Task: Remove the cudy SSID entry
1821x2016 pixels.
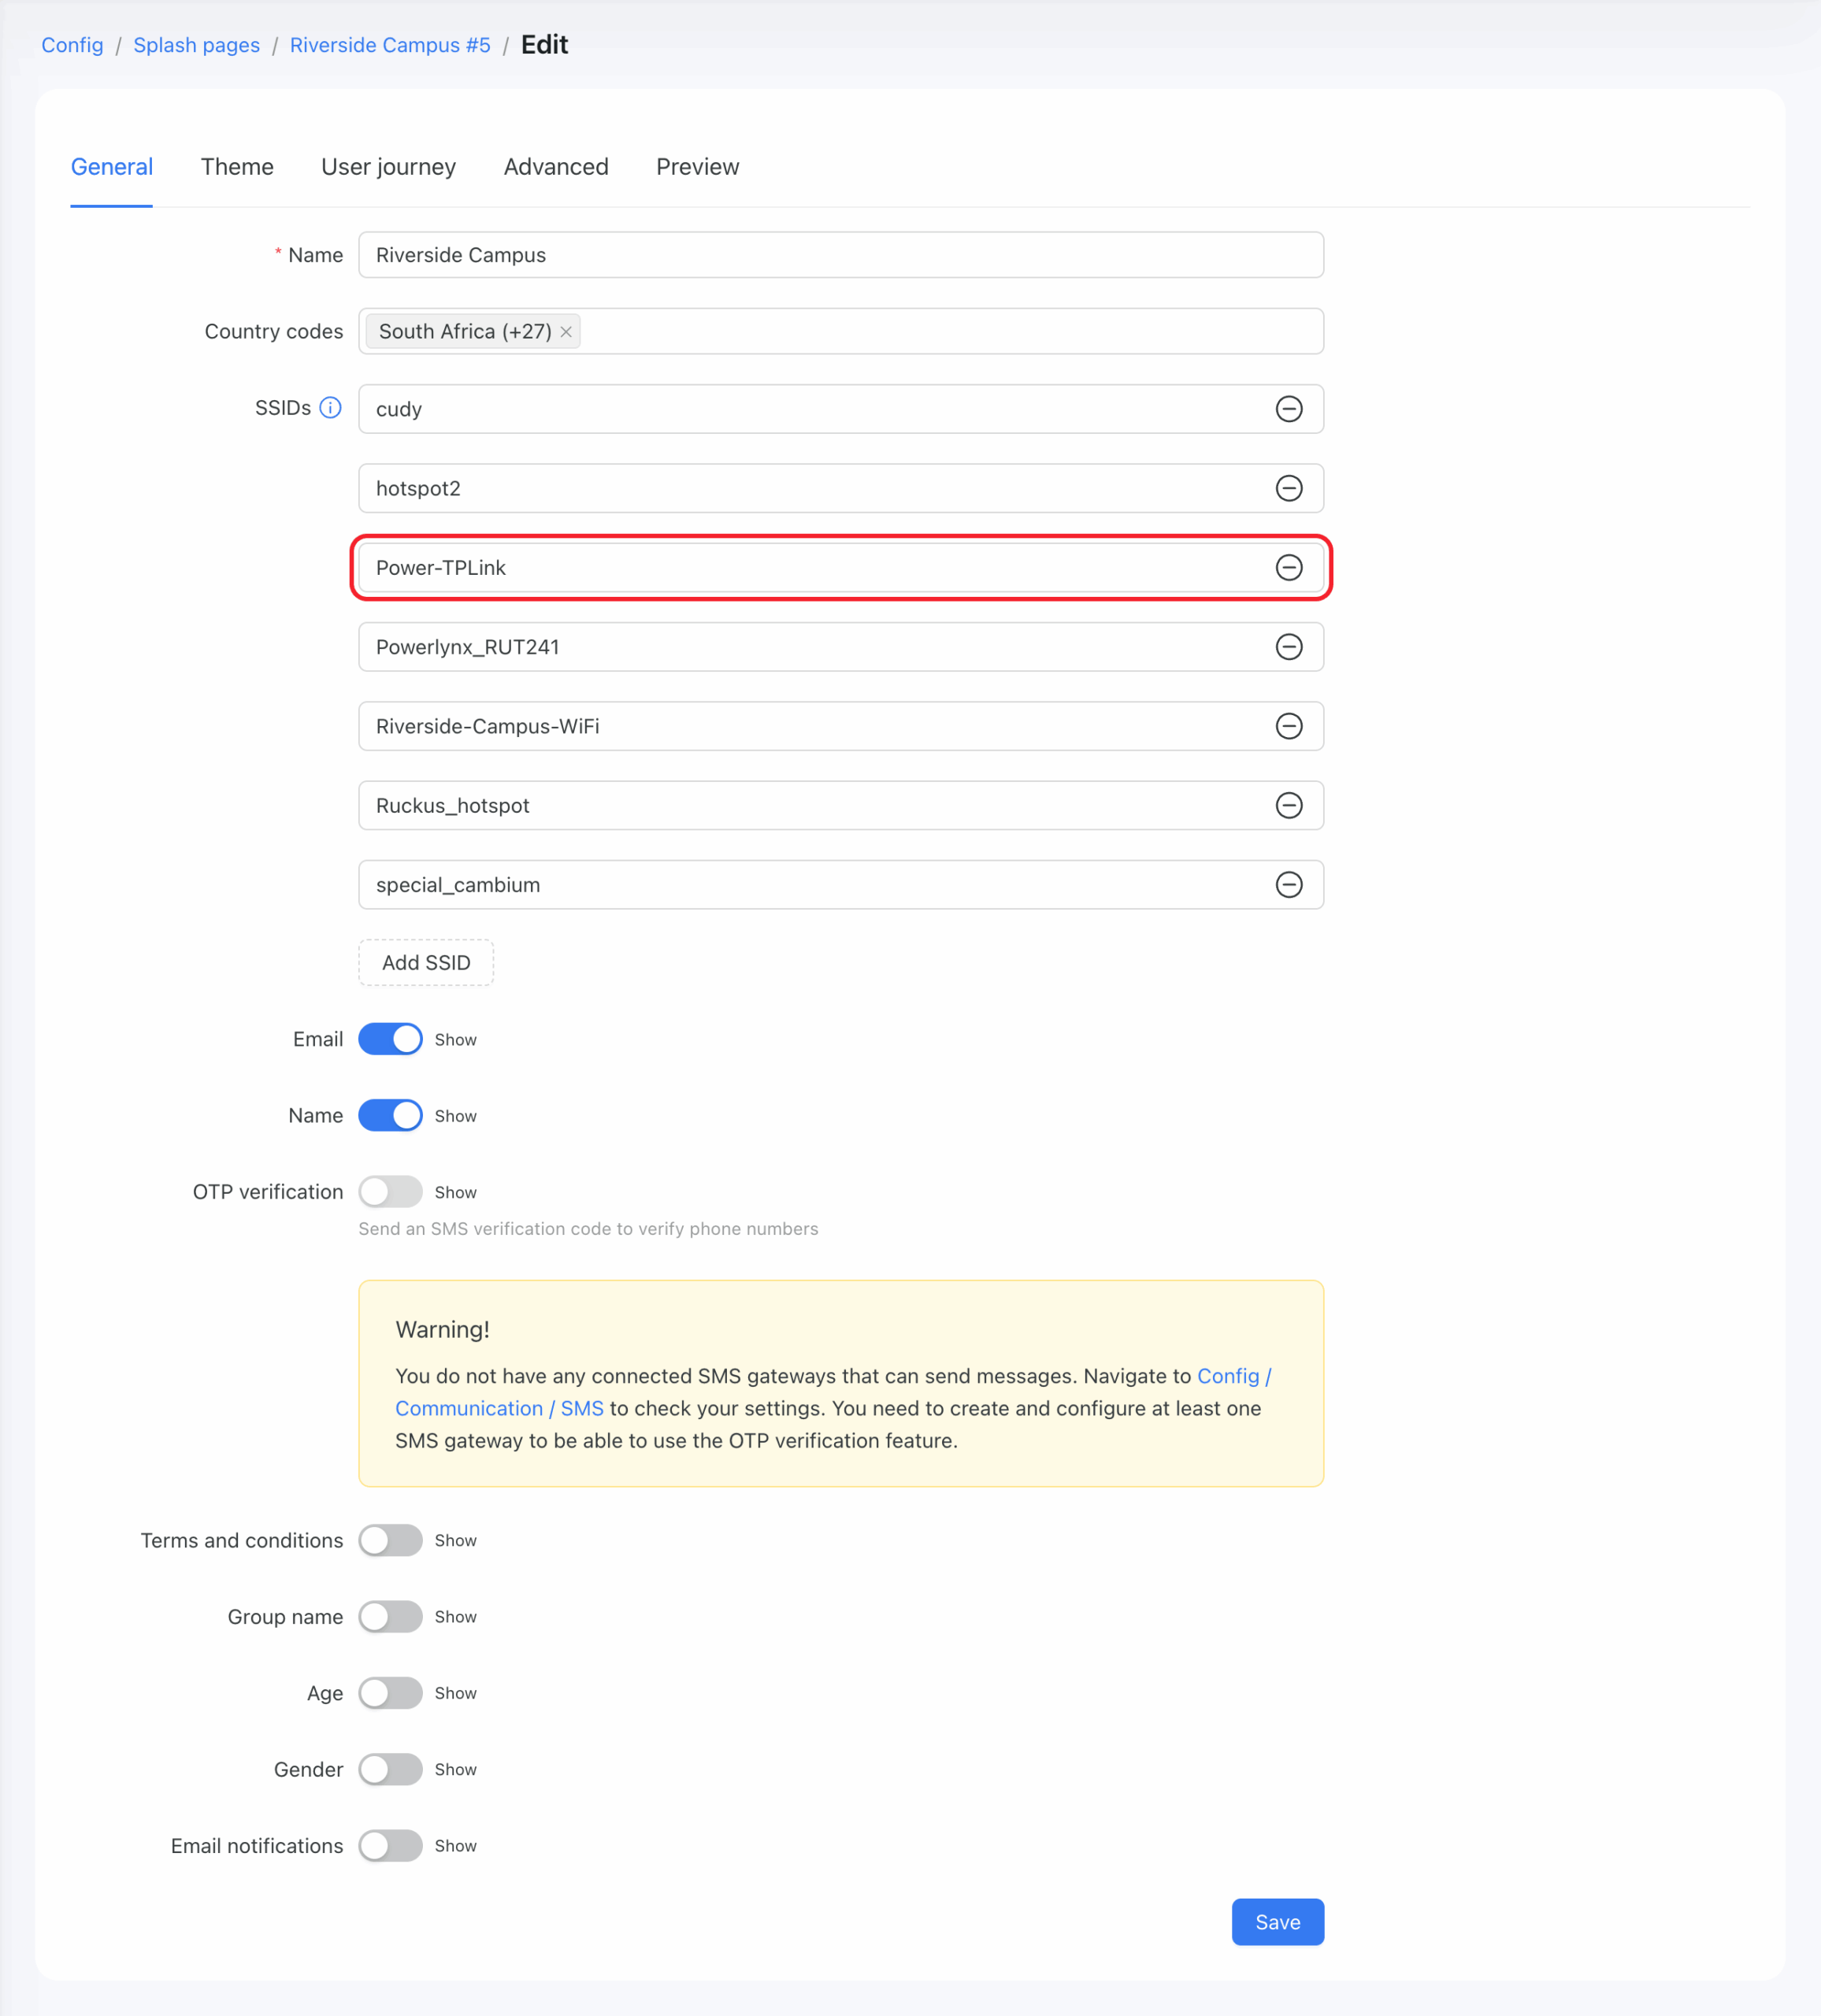Action: (x=1289, y=409)
